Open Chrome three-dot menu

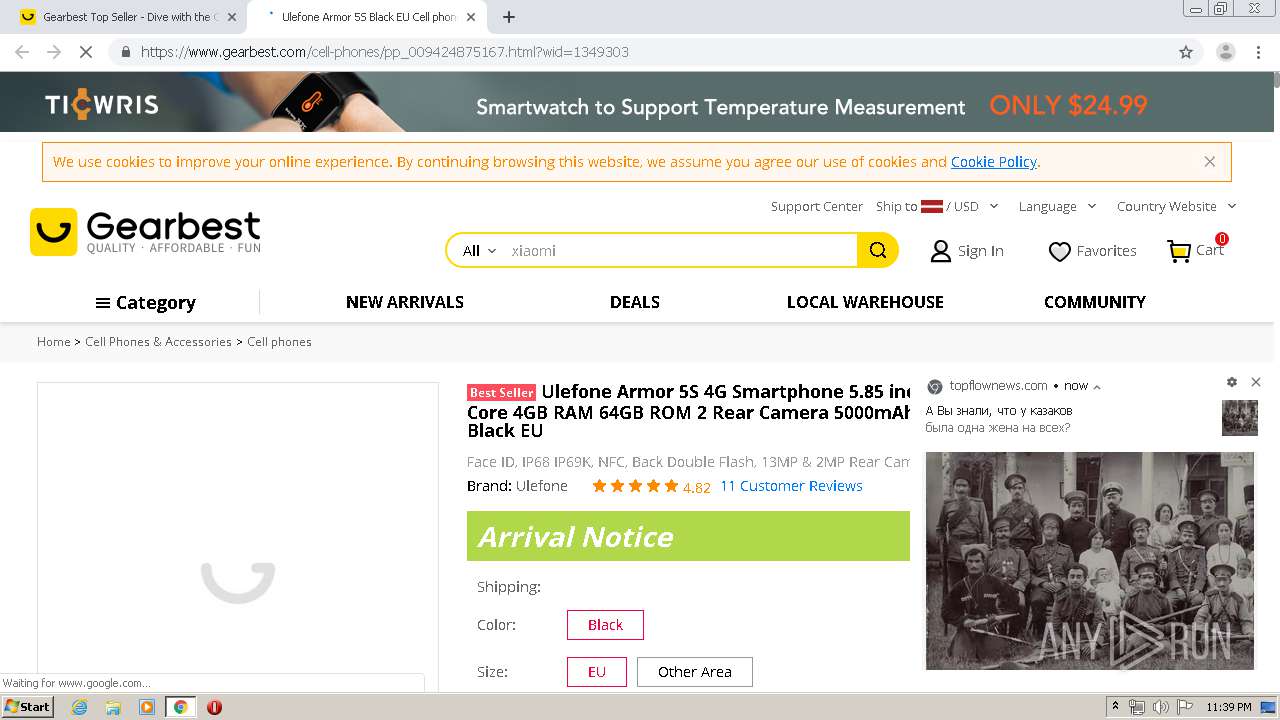click(x=1258, y=52)
